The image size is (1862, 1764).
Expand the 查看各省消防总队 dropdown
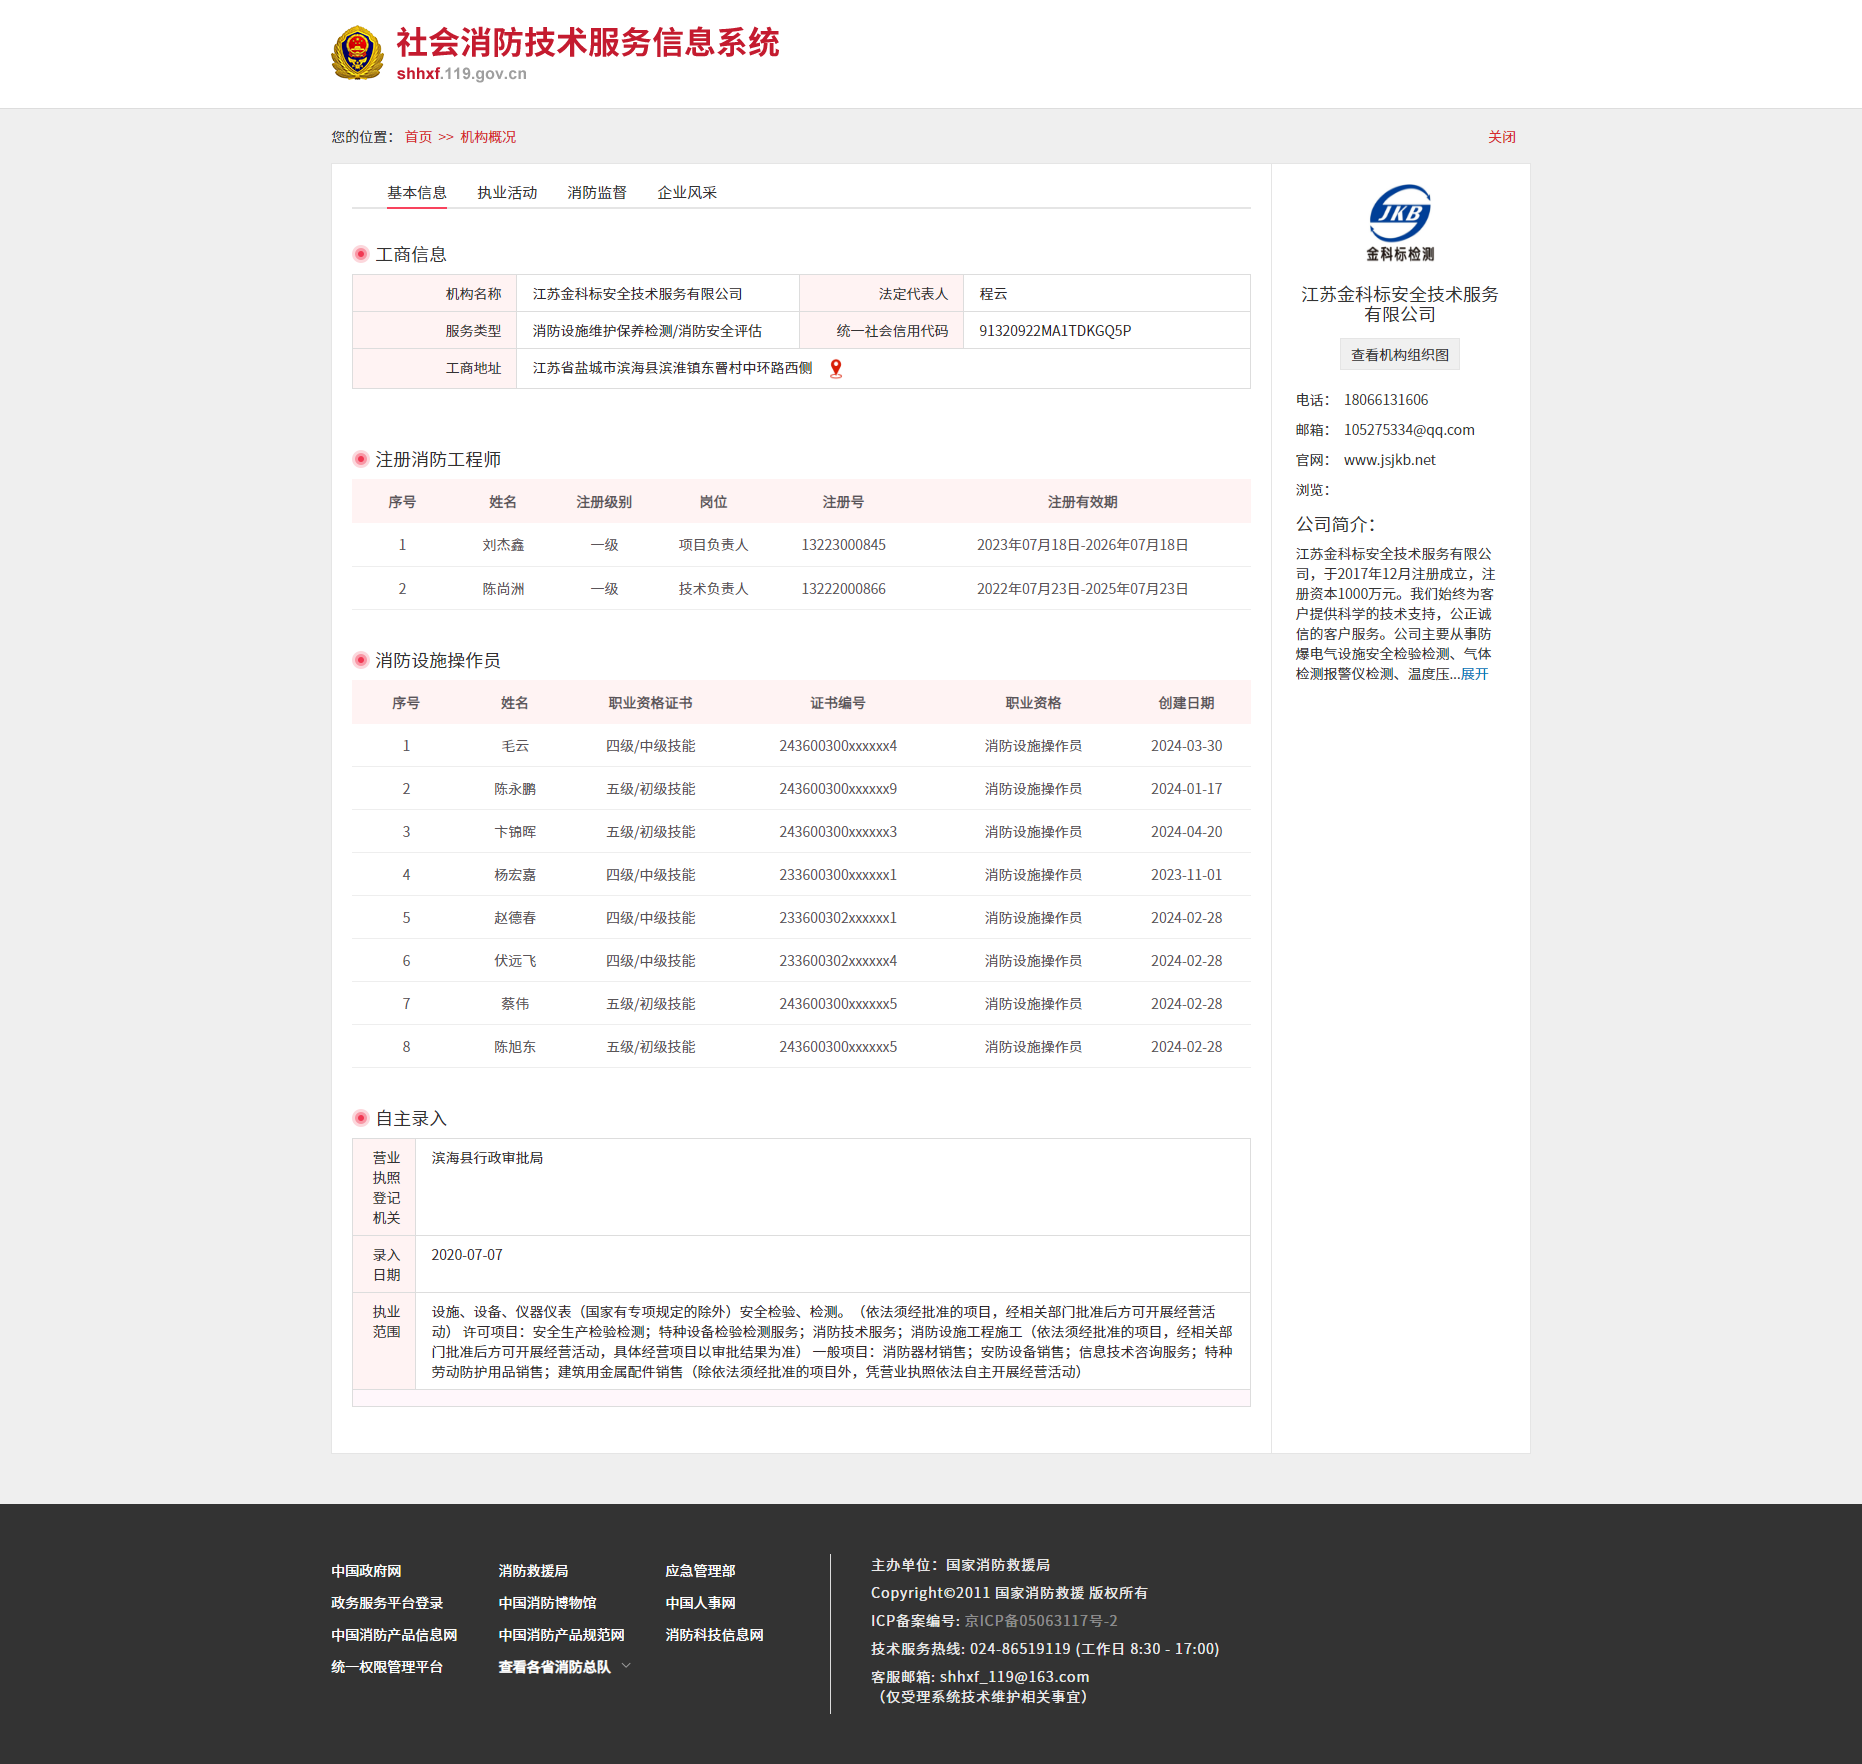pos(564,1667)
